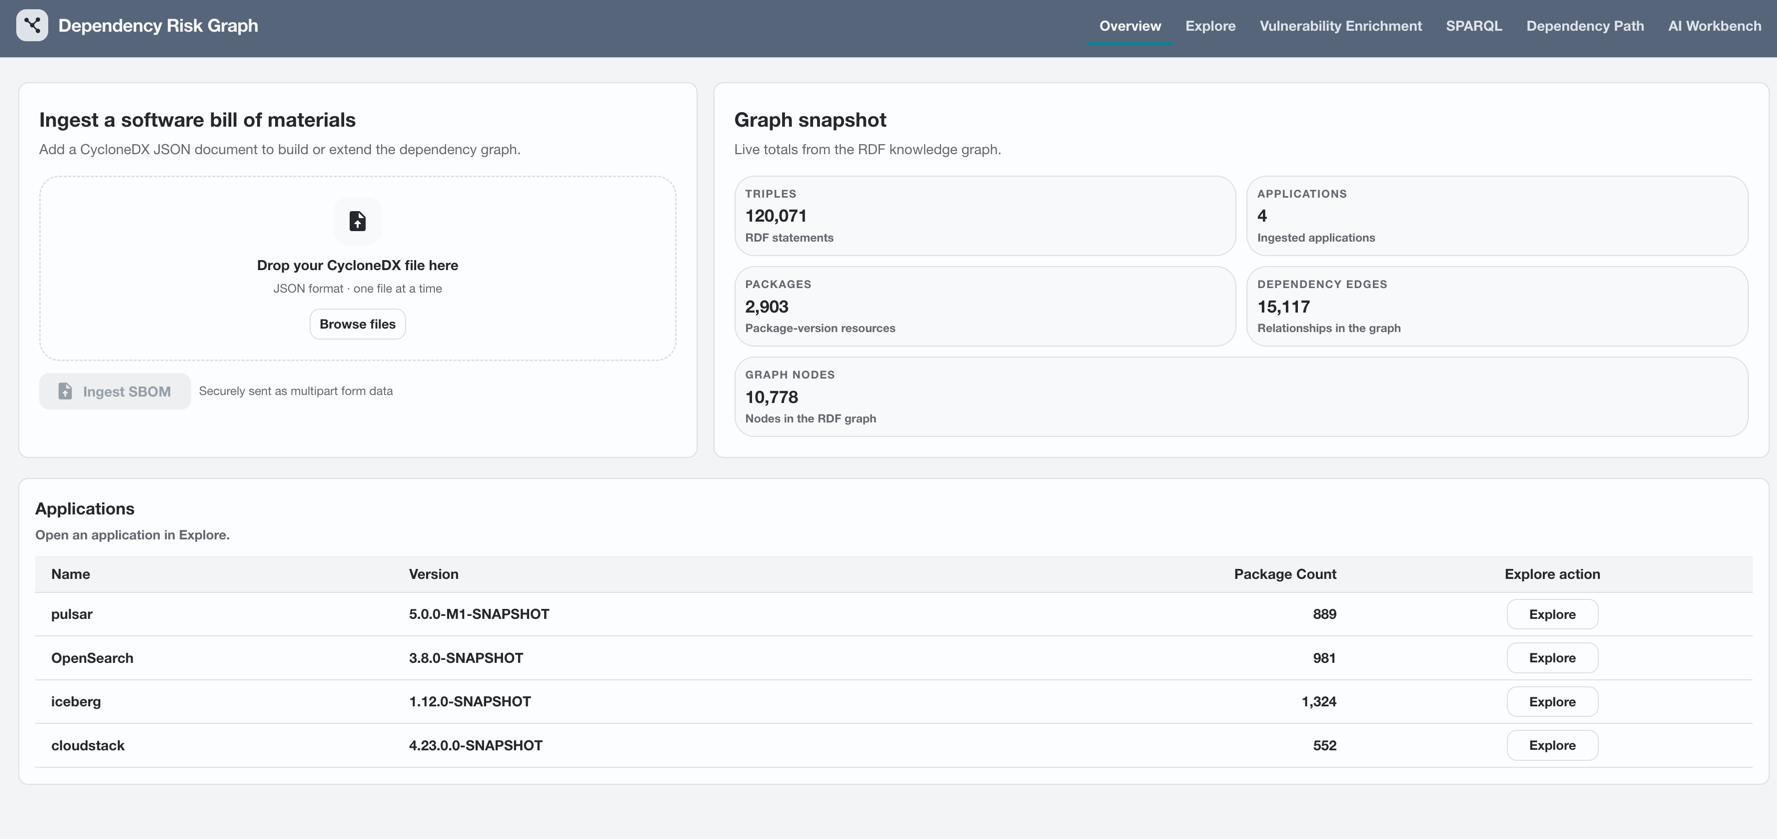Explore the pulsar application
The width and height of the screenshot is (1777, 839).
(x=1552, y=614)
